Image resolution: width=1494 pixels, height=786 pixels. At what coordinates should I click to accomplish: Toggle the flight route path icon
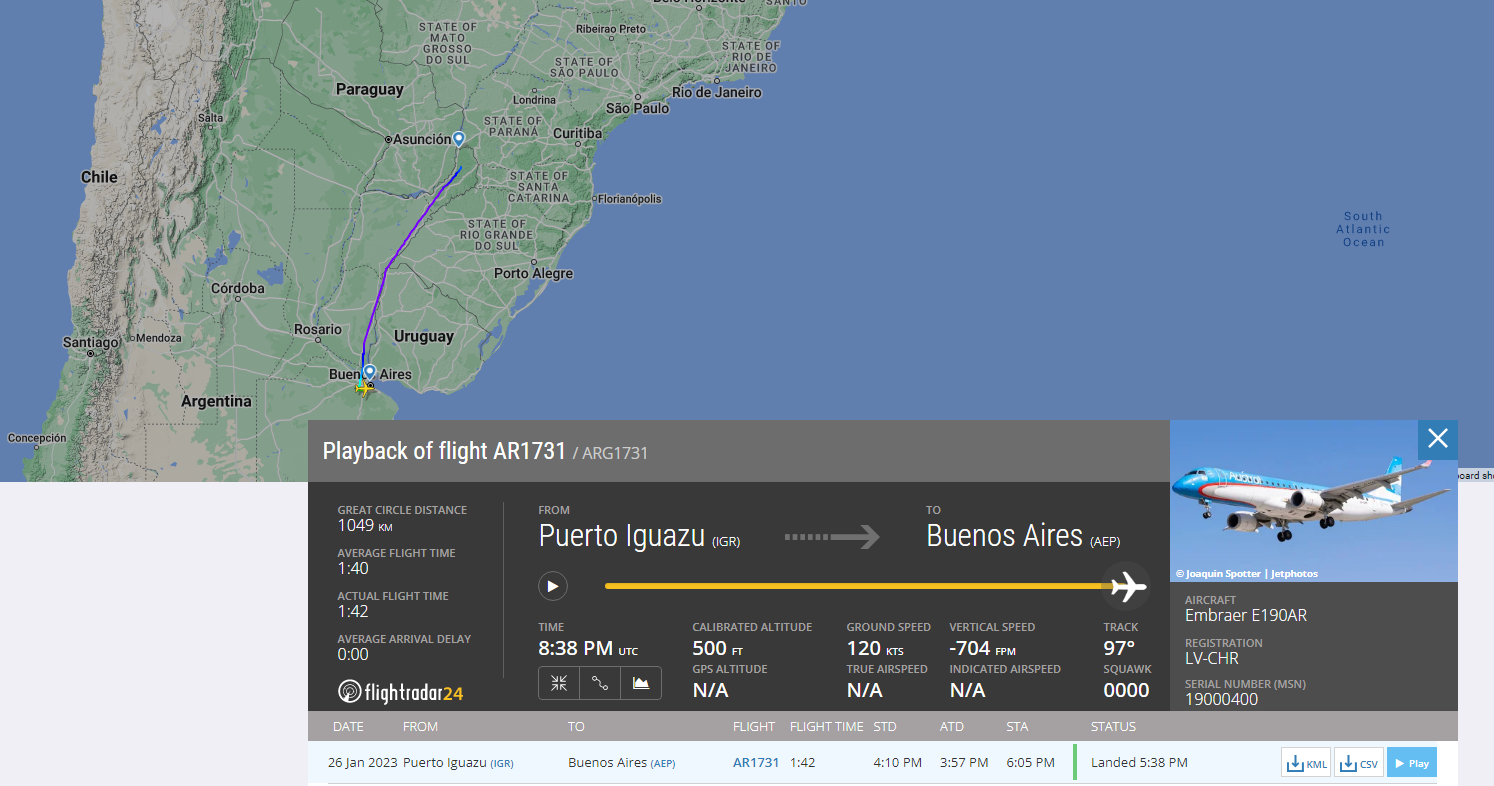(x=600, y=683)
